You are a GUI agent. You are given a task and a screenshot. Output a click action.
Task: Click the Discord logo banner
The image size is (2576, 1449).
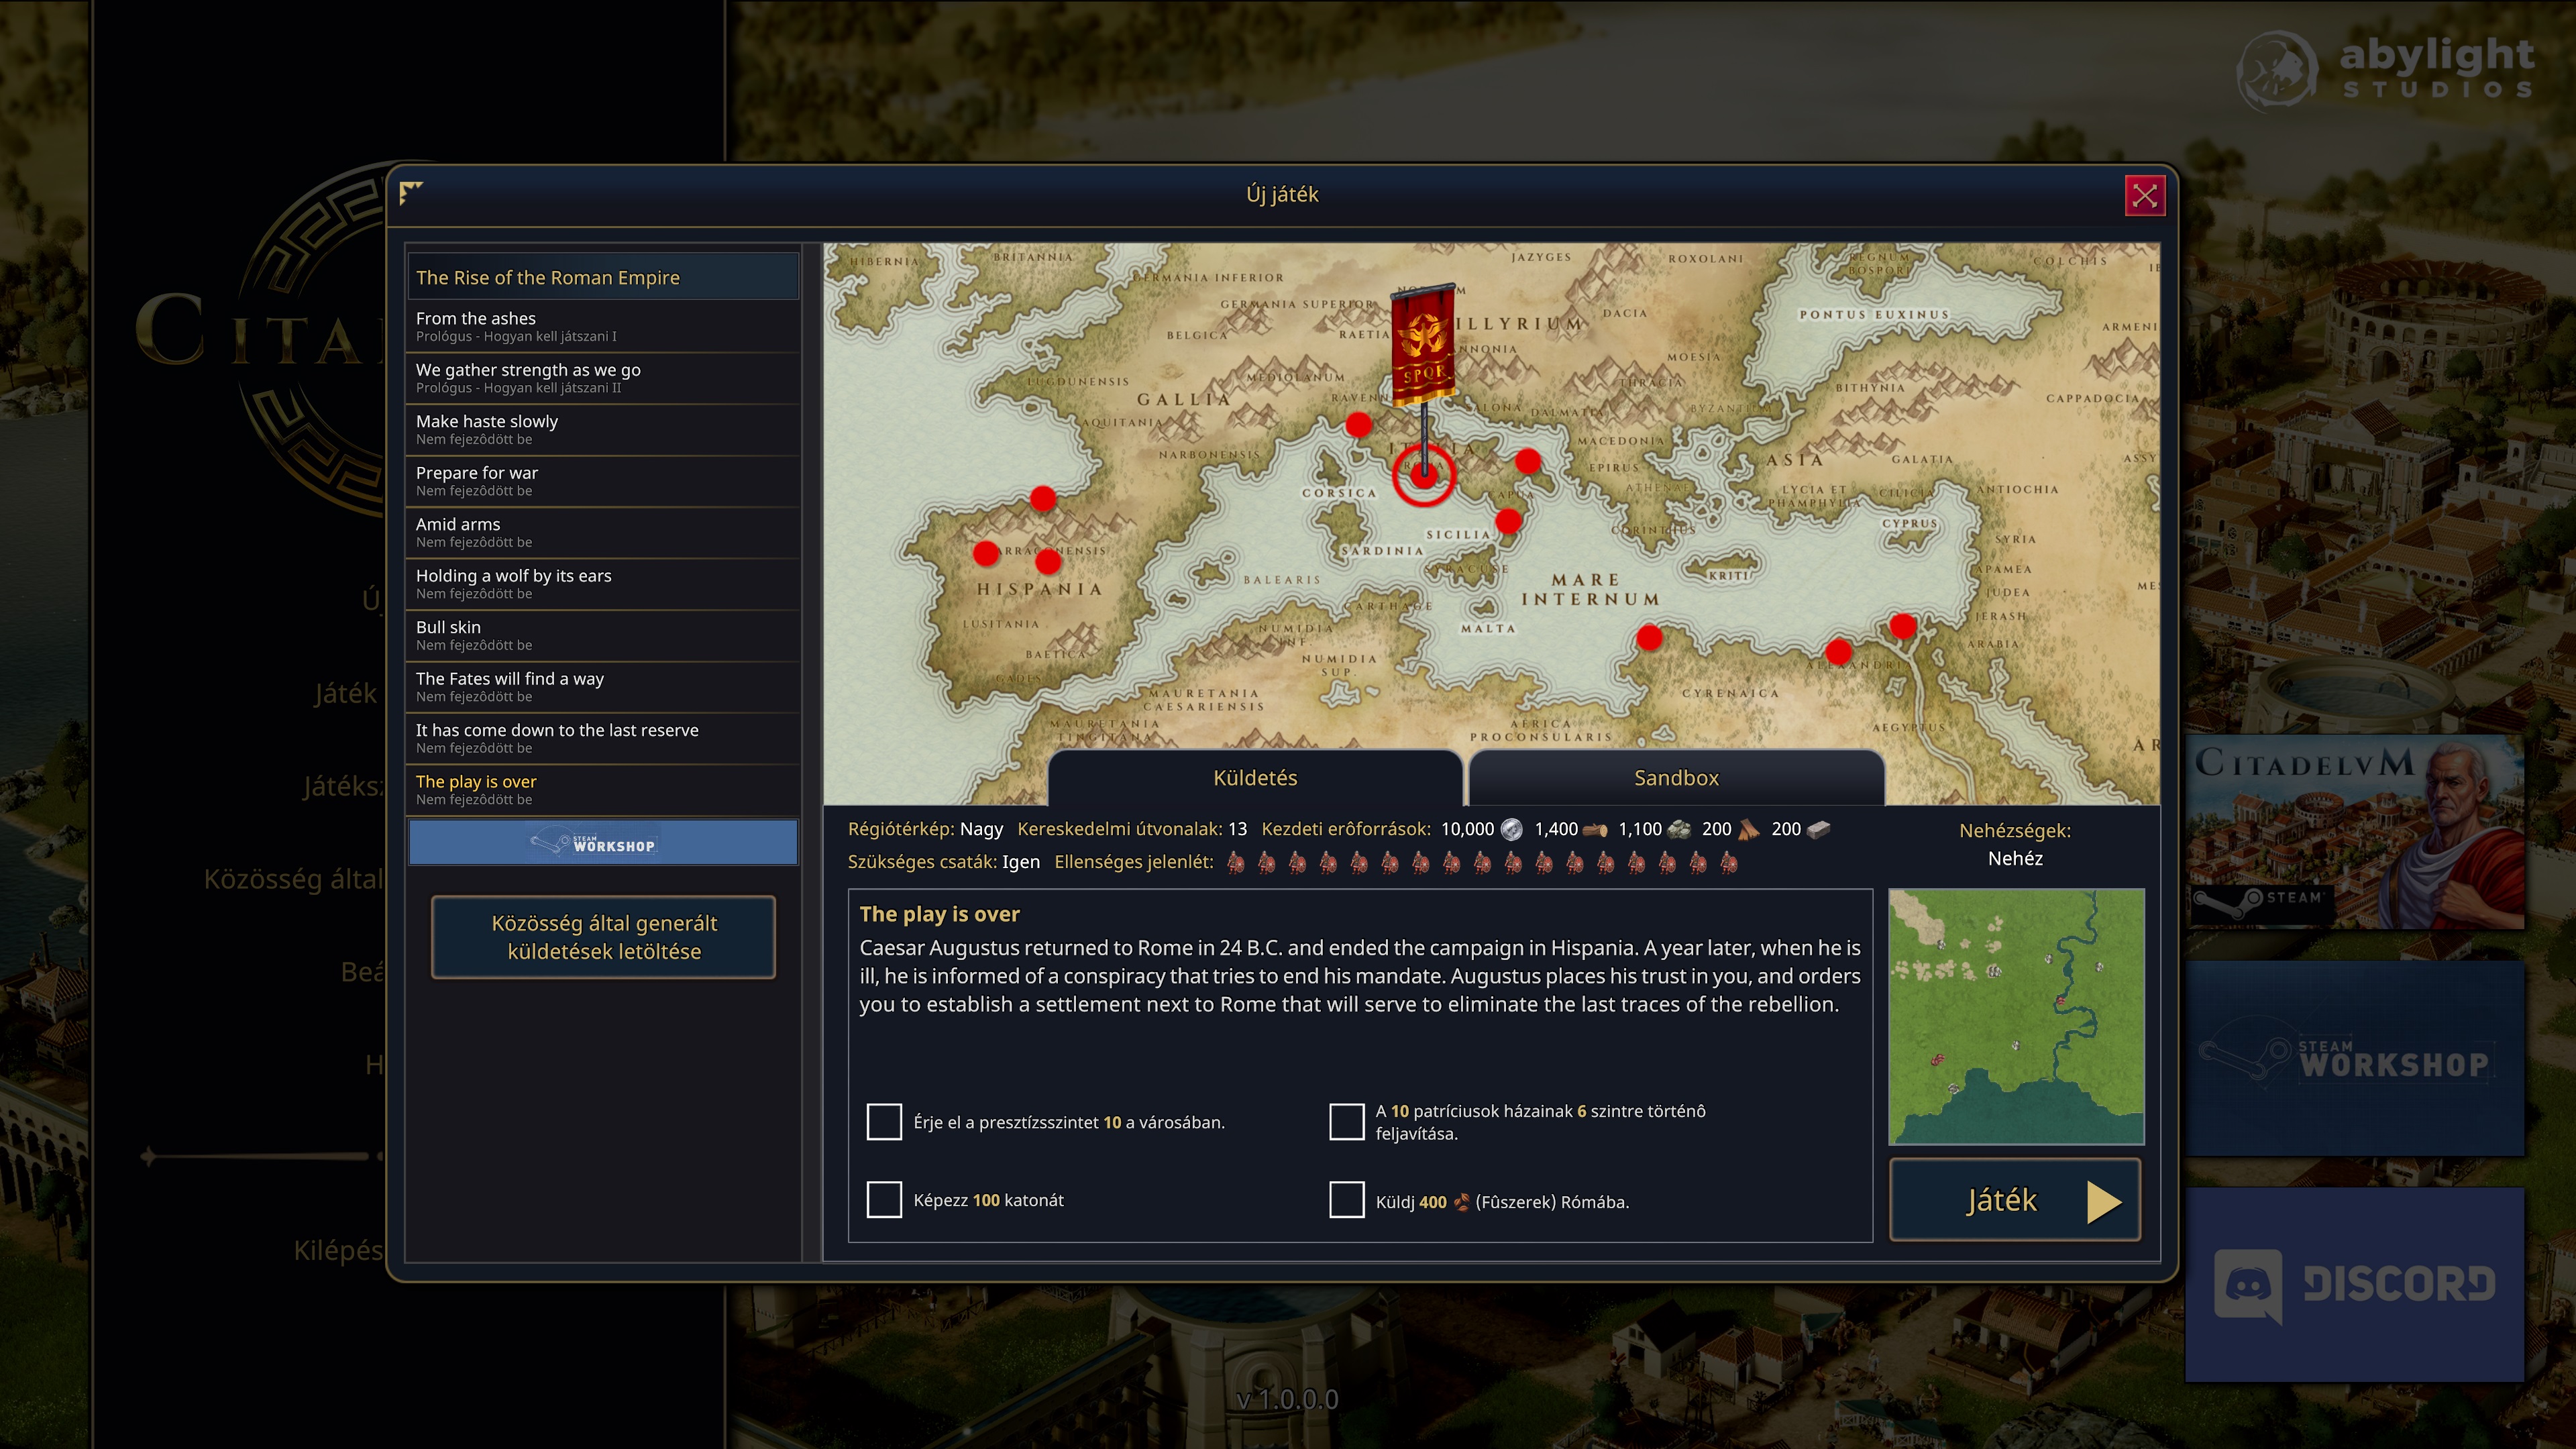(x=2354, y=1284)
